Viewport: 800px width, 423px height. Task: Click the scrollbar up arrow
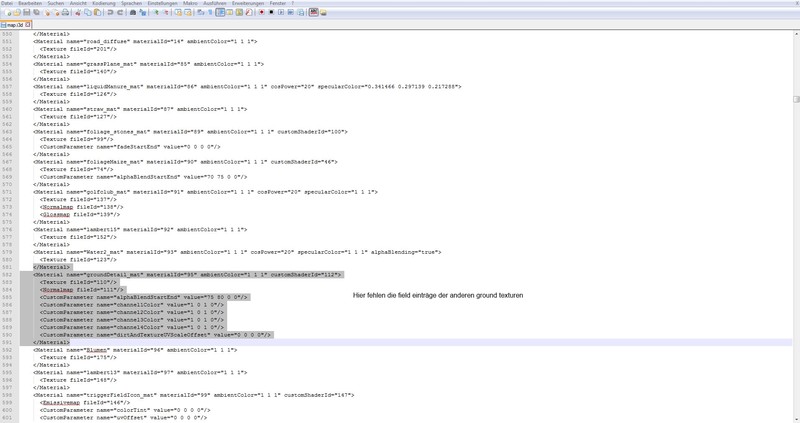pos(796,34)
